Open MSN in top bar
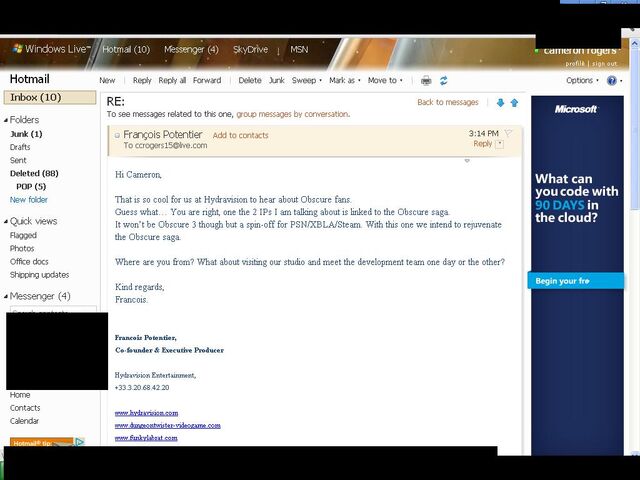Viewport: 640px width, 480px height. [x=299, y=49]
